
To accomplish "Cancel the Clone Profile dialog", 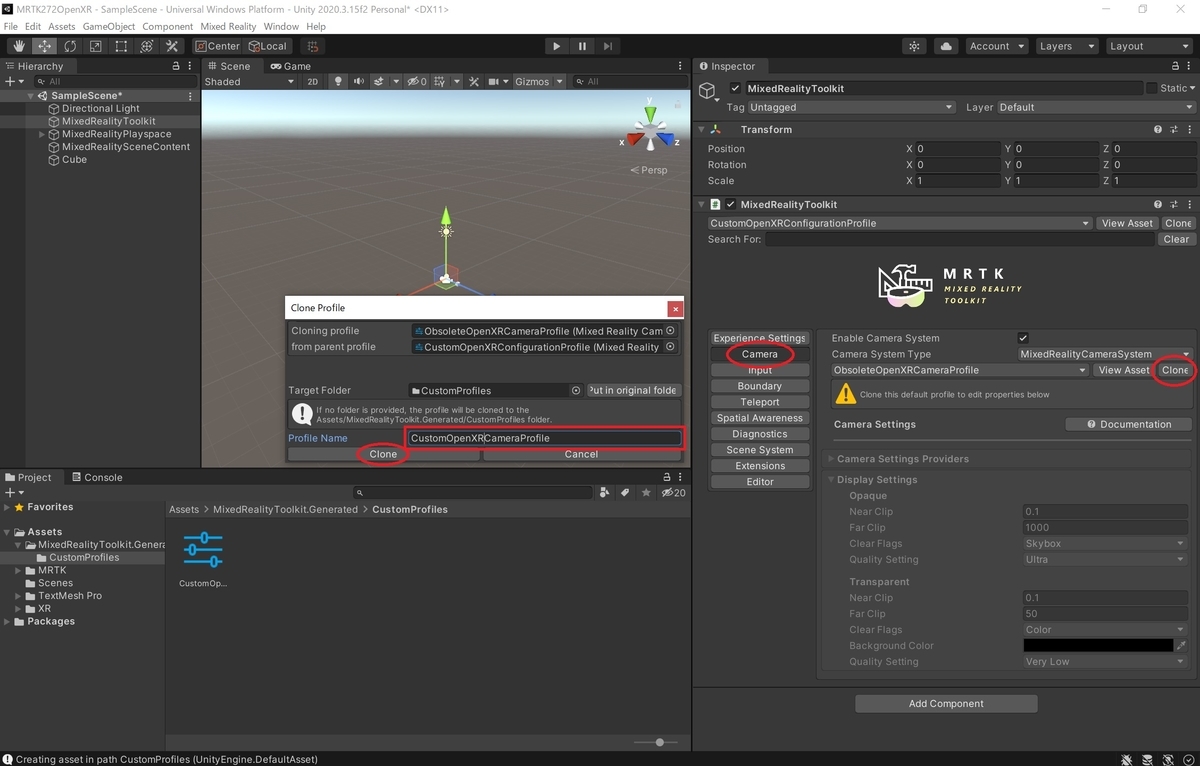I will coord(581,454).
